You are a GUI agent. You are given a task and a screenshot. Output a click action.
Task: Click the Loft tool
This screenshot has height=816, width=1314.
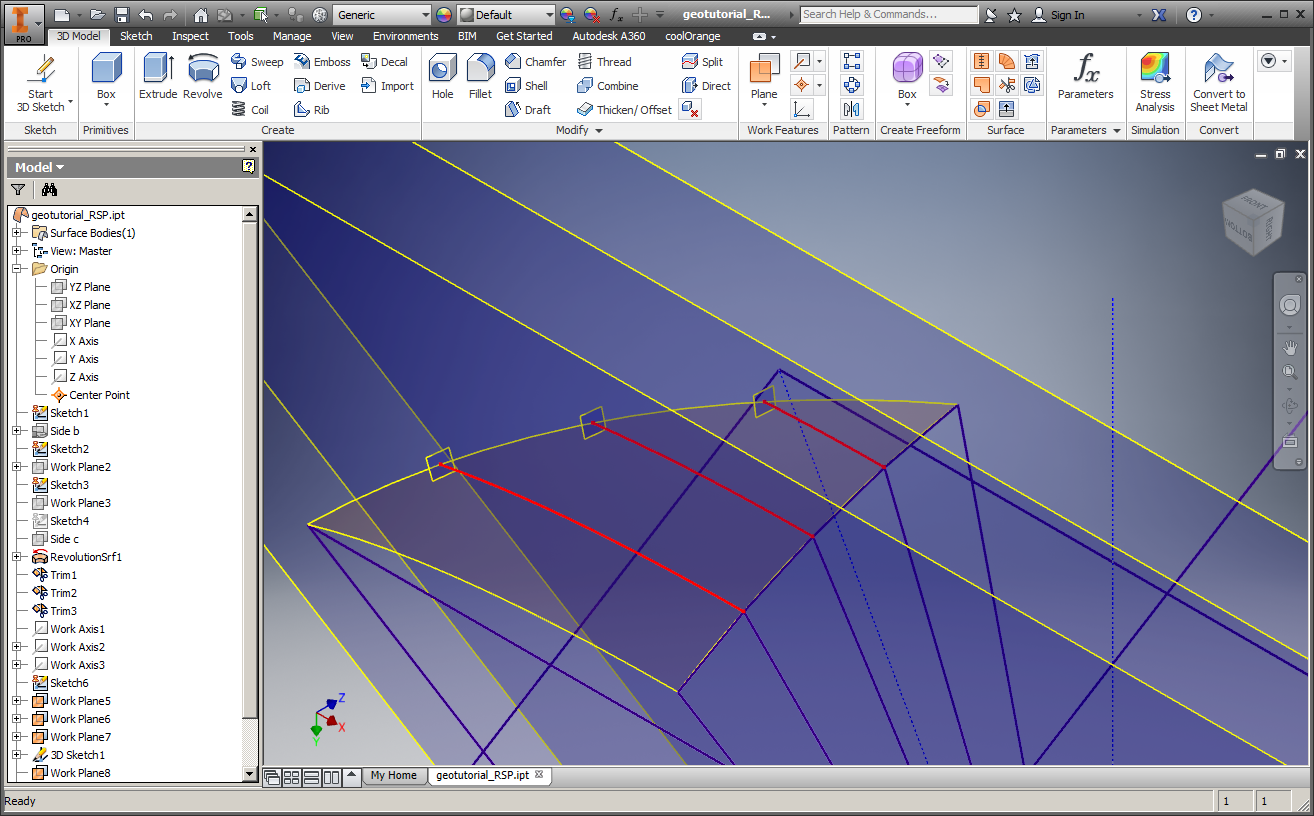(x=251, y=86)
